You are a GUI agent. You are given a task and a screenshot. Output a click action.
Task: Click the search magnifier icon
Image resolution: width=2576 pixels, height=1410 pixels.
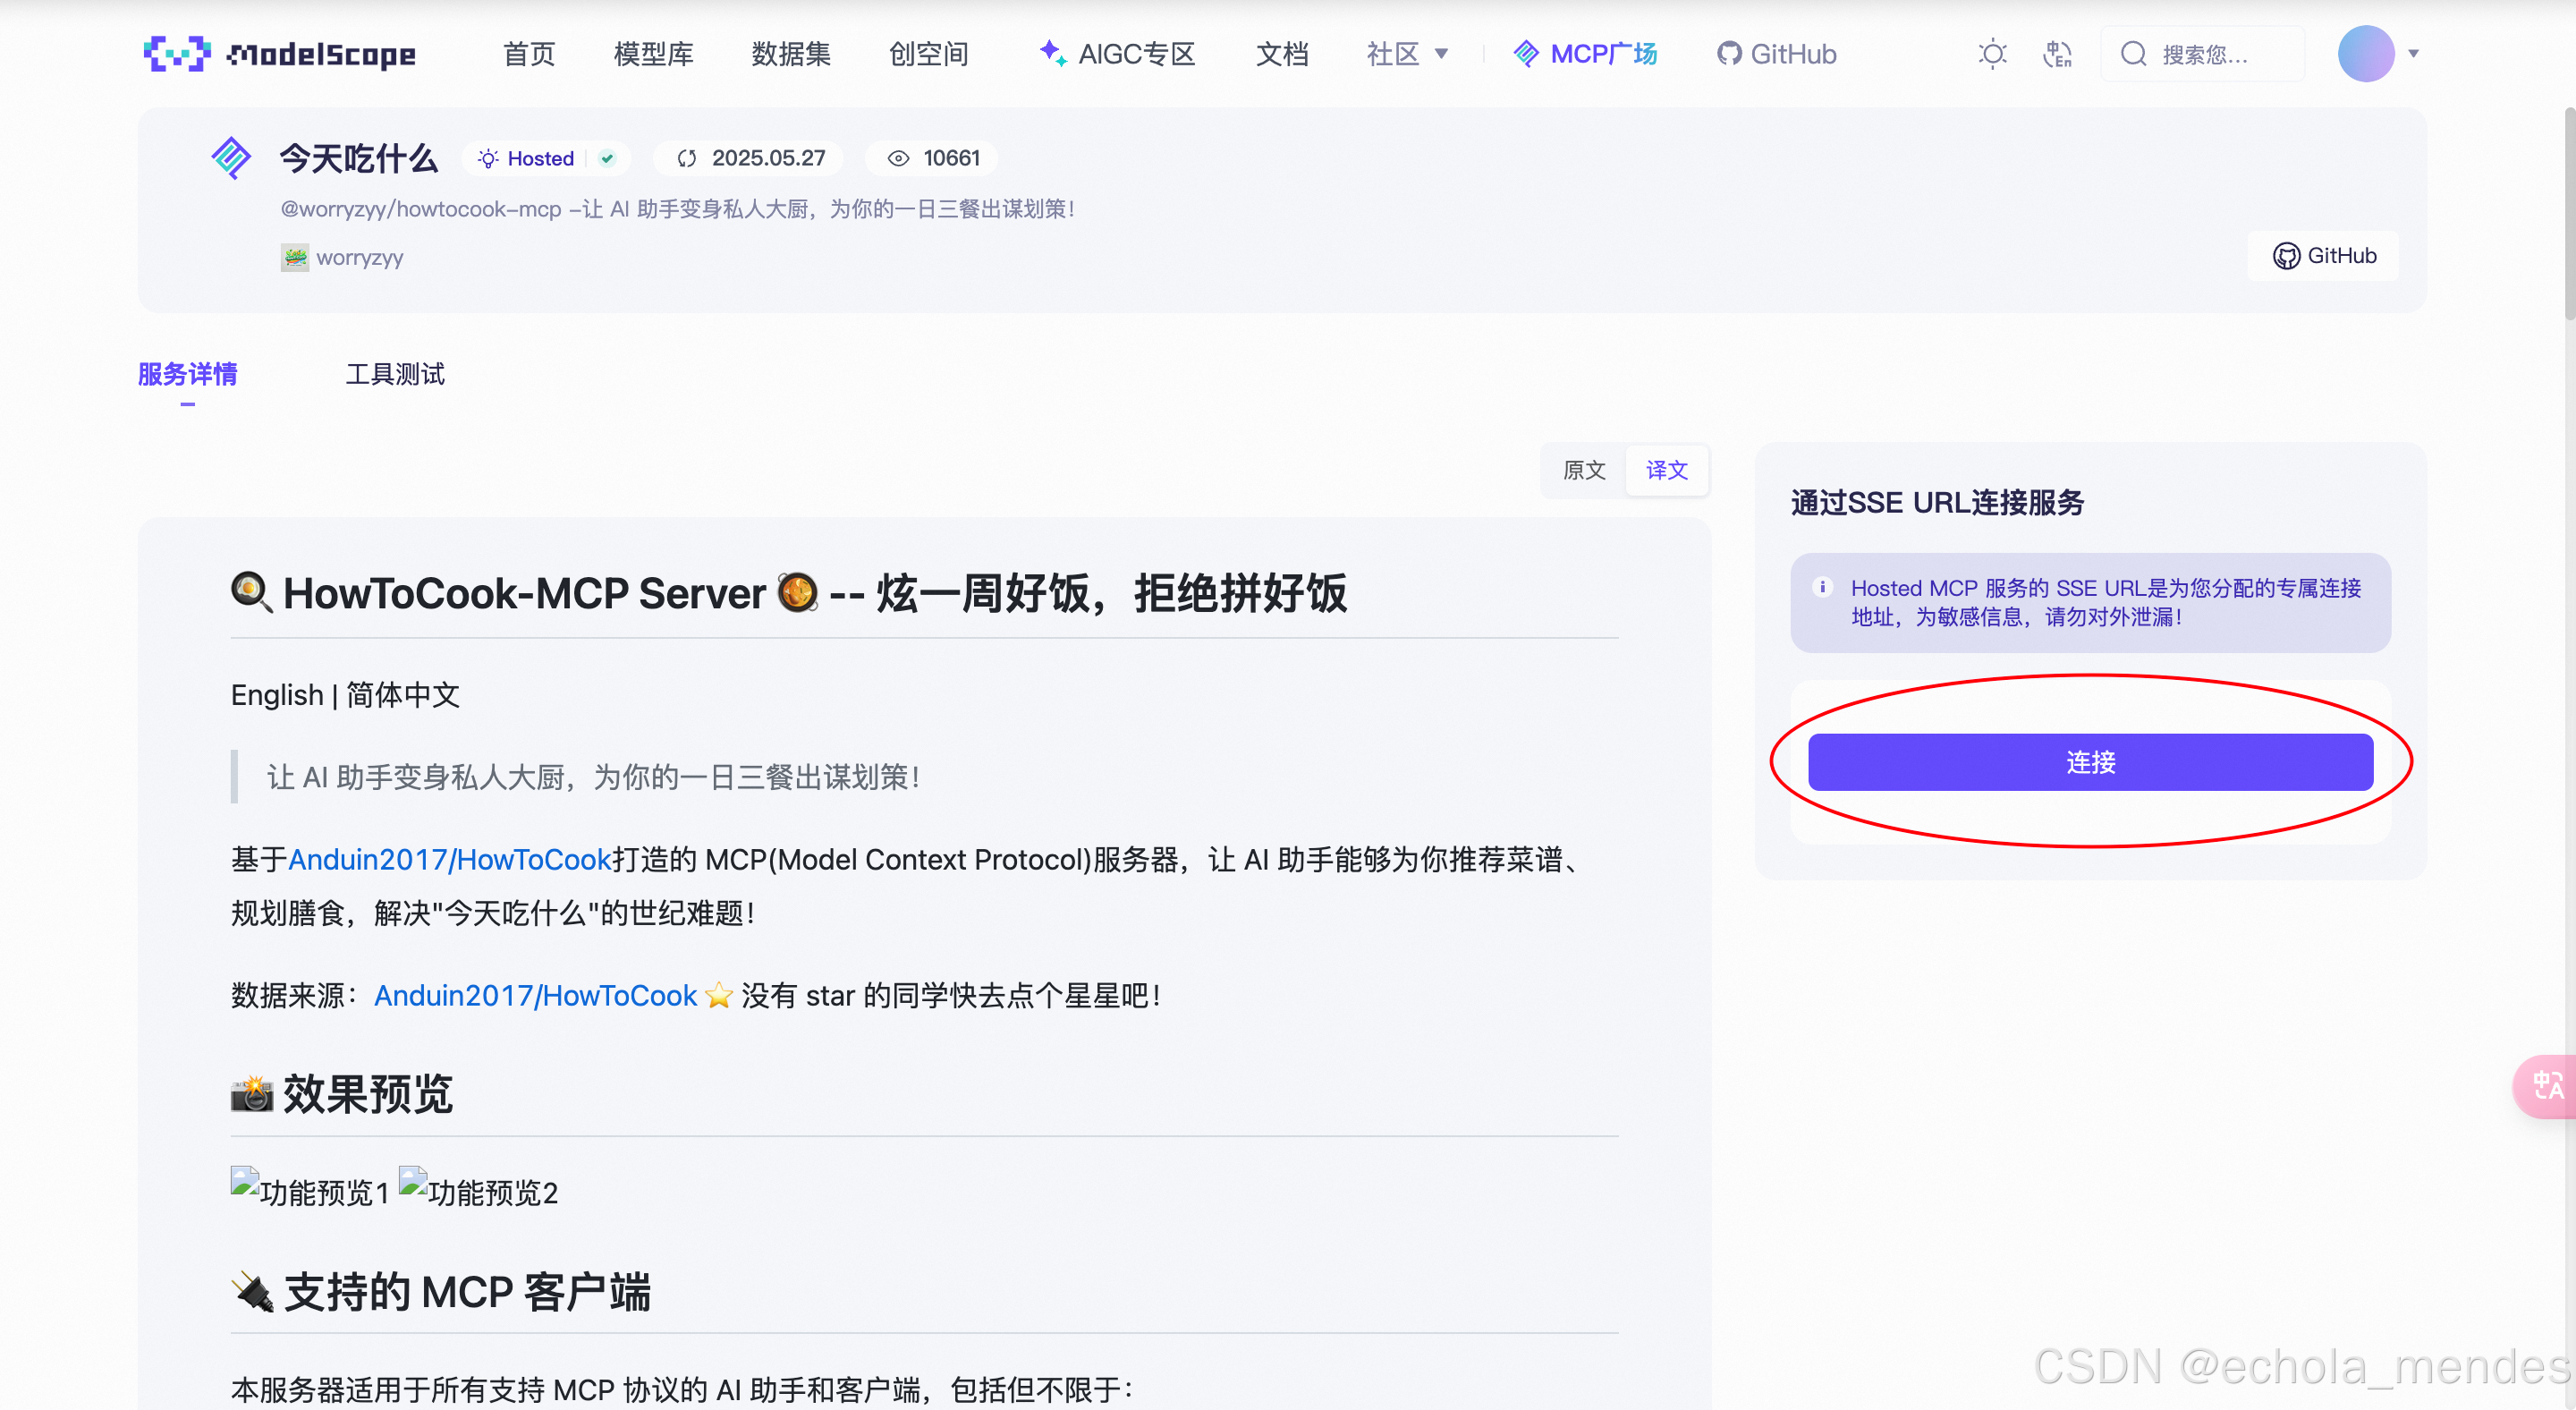click(x=2133, y=53)
